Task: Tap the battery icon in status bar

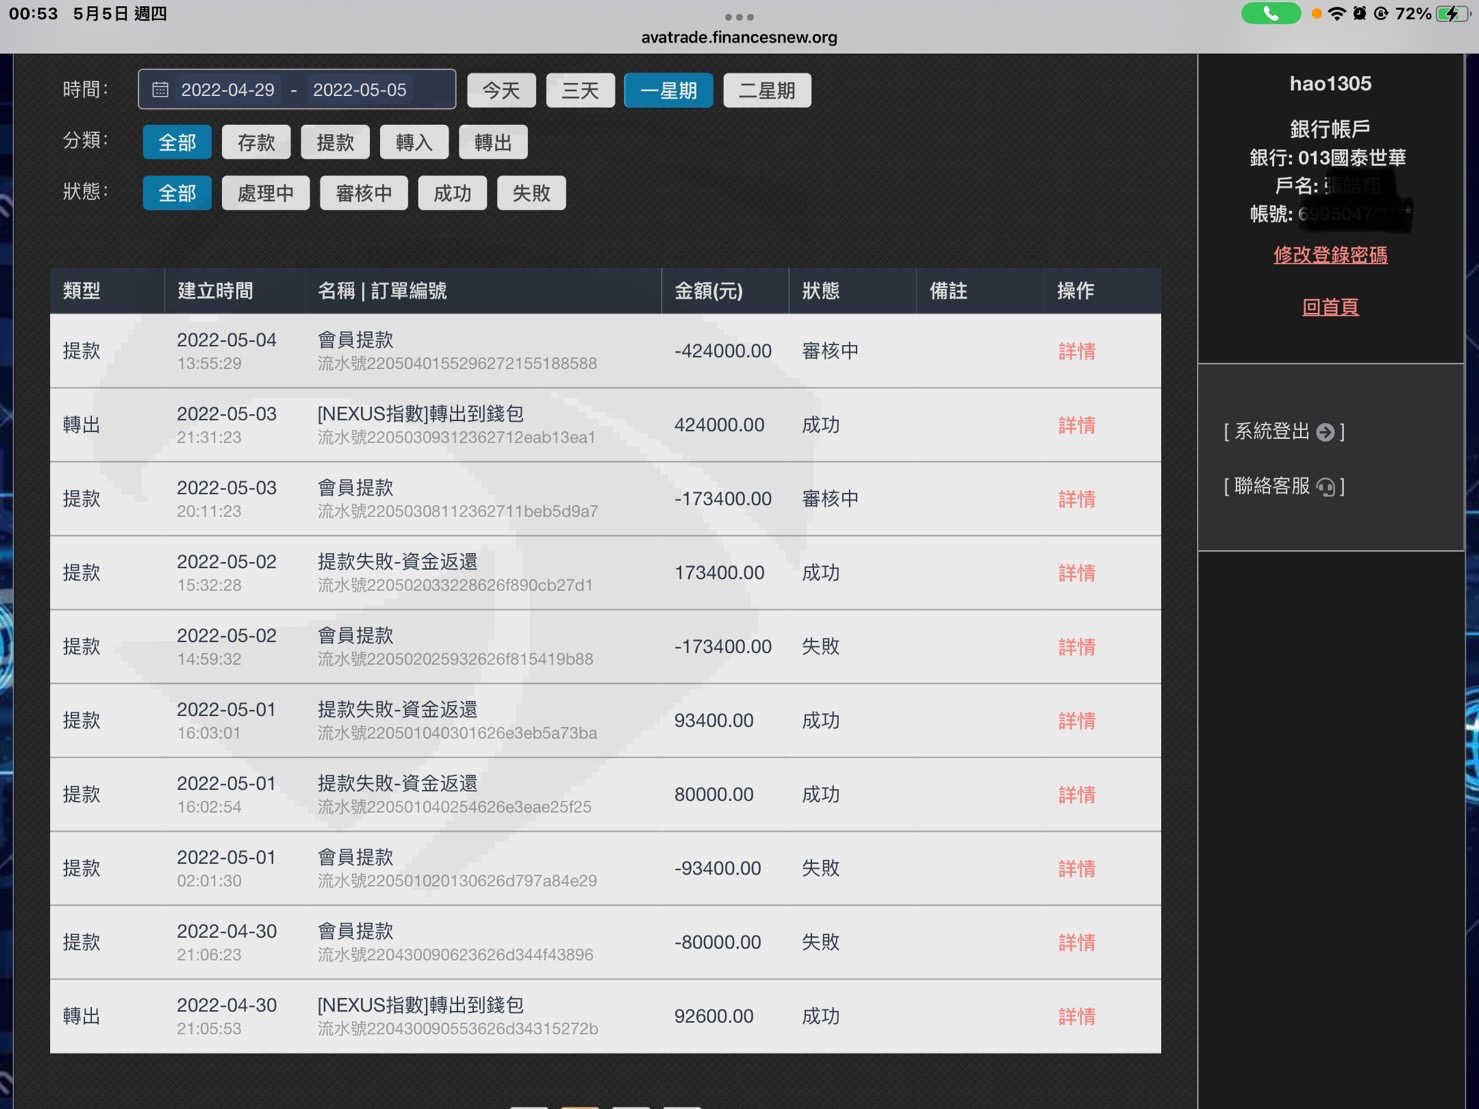Action: point(1452,14)
